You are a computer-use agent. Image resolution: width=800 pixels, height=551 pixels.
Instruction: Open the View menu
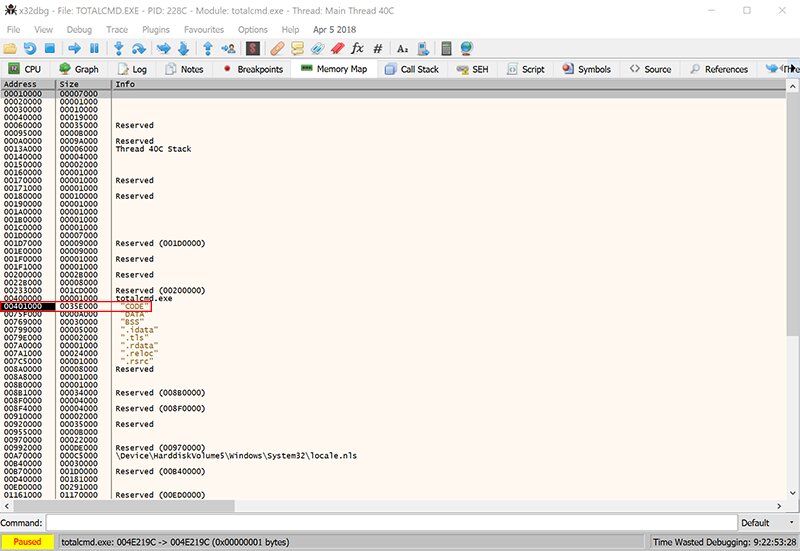tap(43, 30)
